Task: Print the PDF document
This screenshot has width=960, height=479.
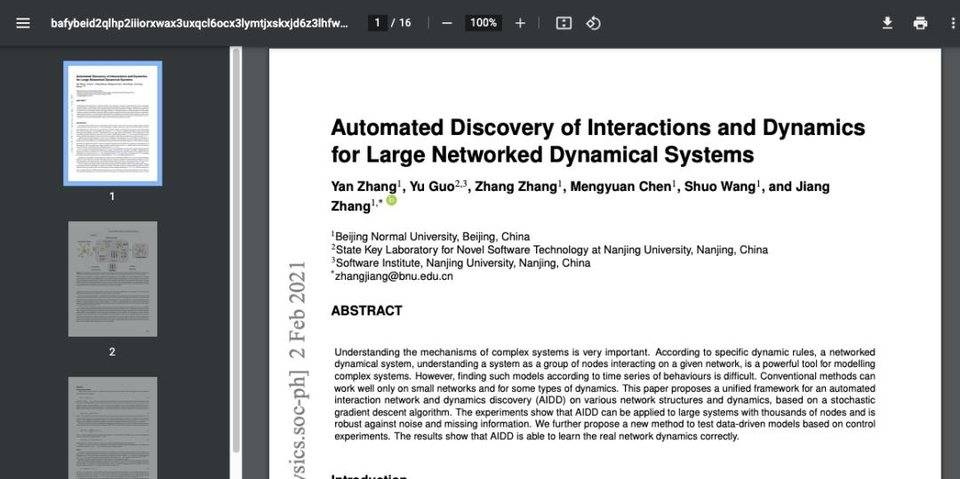Action: [x=920, y=23]
